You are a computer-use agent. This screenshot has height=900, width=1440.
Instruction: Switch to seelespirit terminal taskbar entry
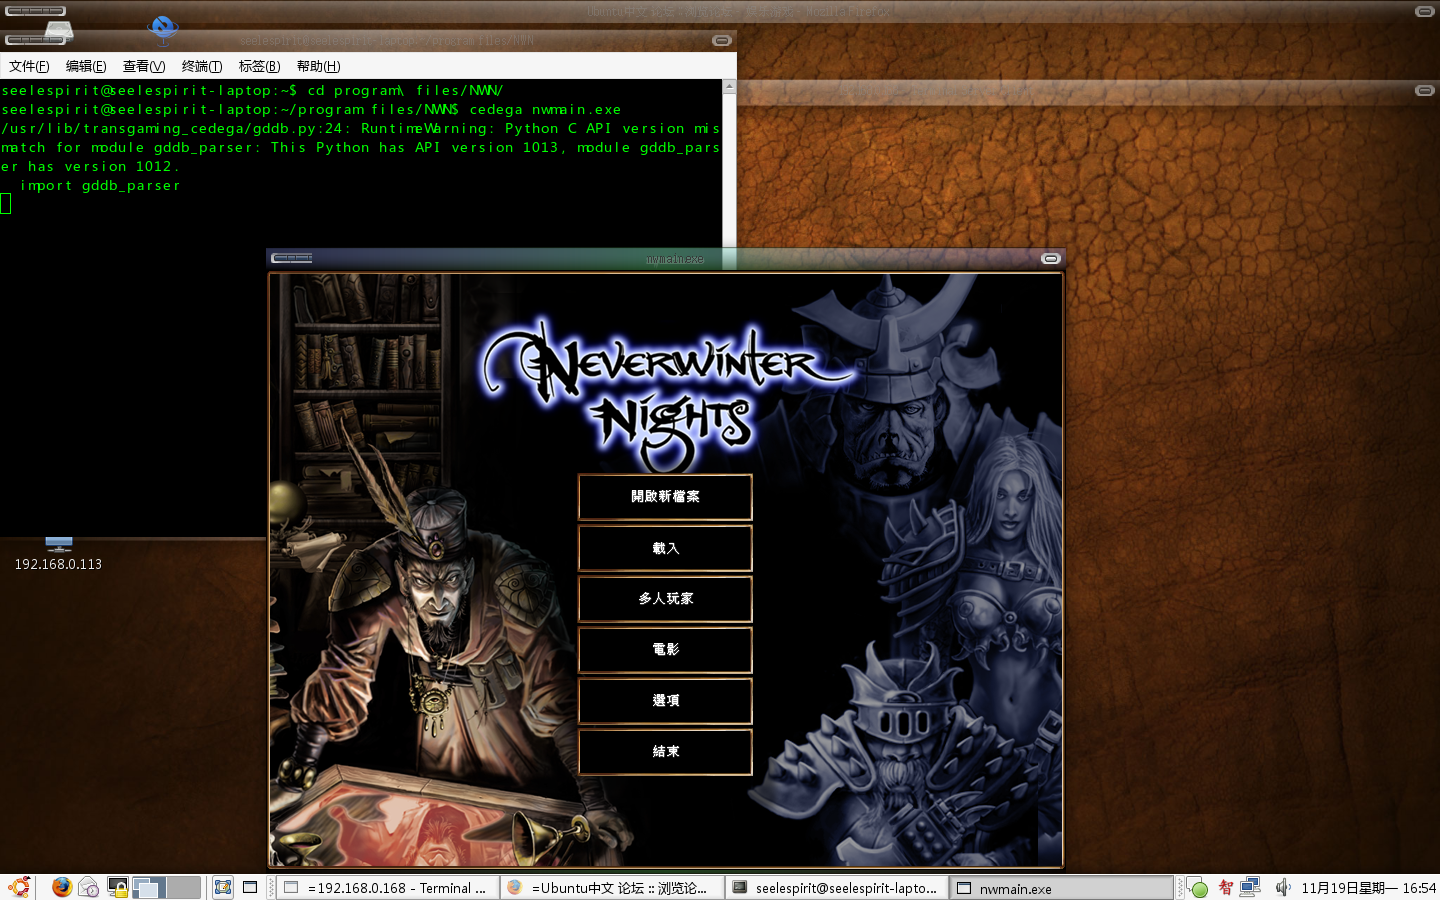pos(837,888)
